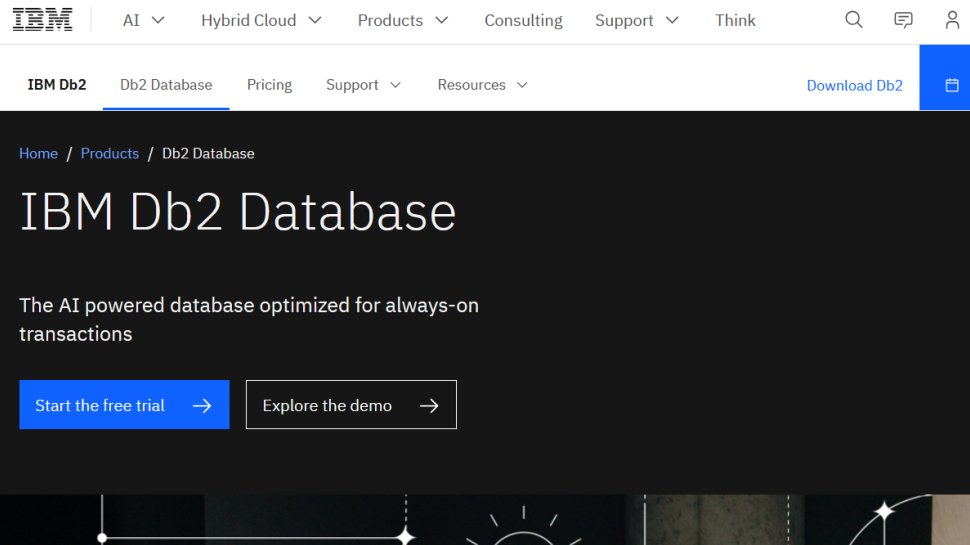Expand the Resources dropdown
The image size is (970, 545).
(x=483, y=85)
